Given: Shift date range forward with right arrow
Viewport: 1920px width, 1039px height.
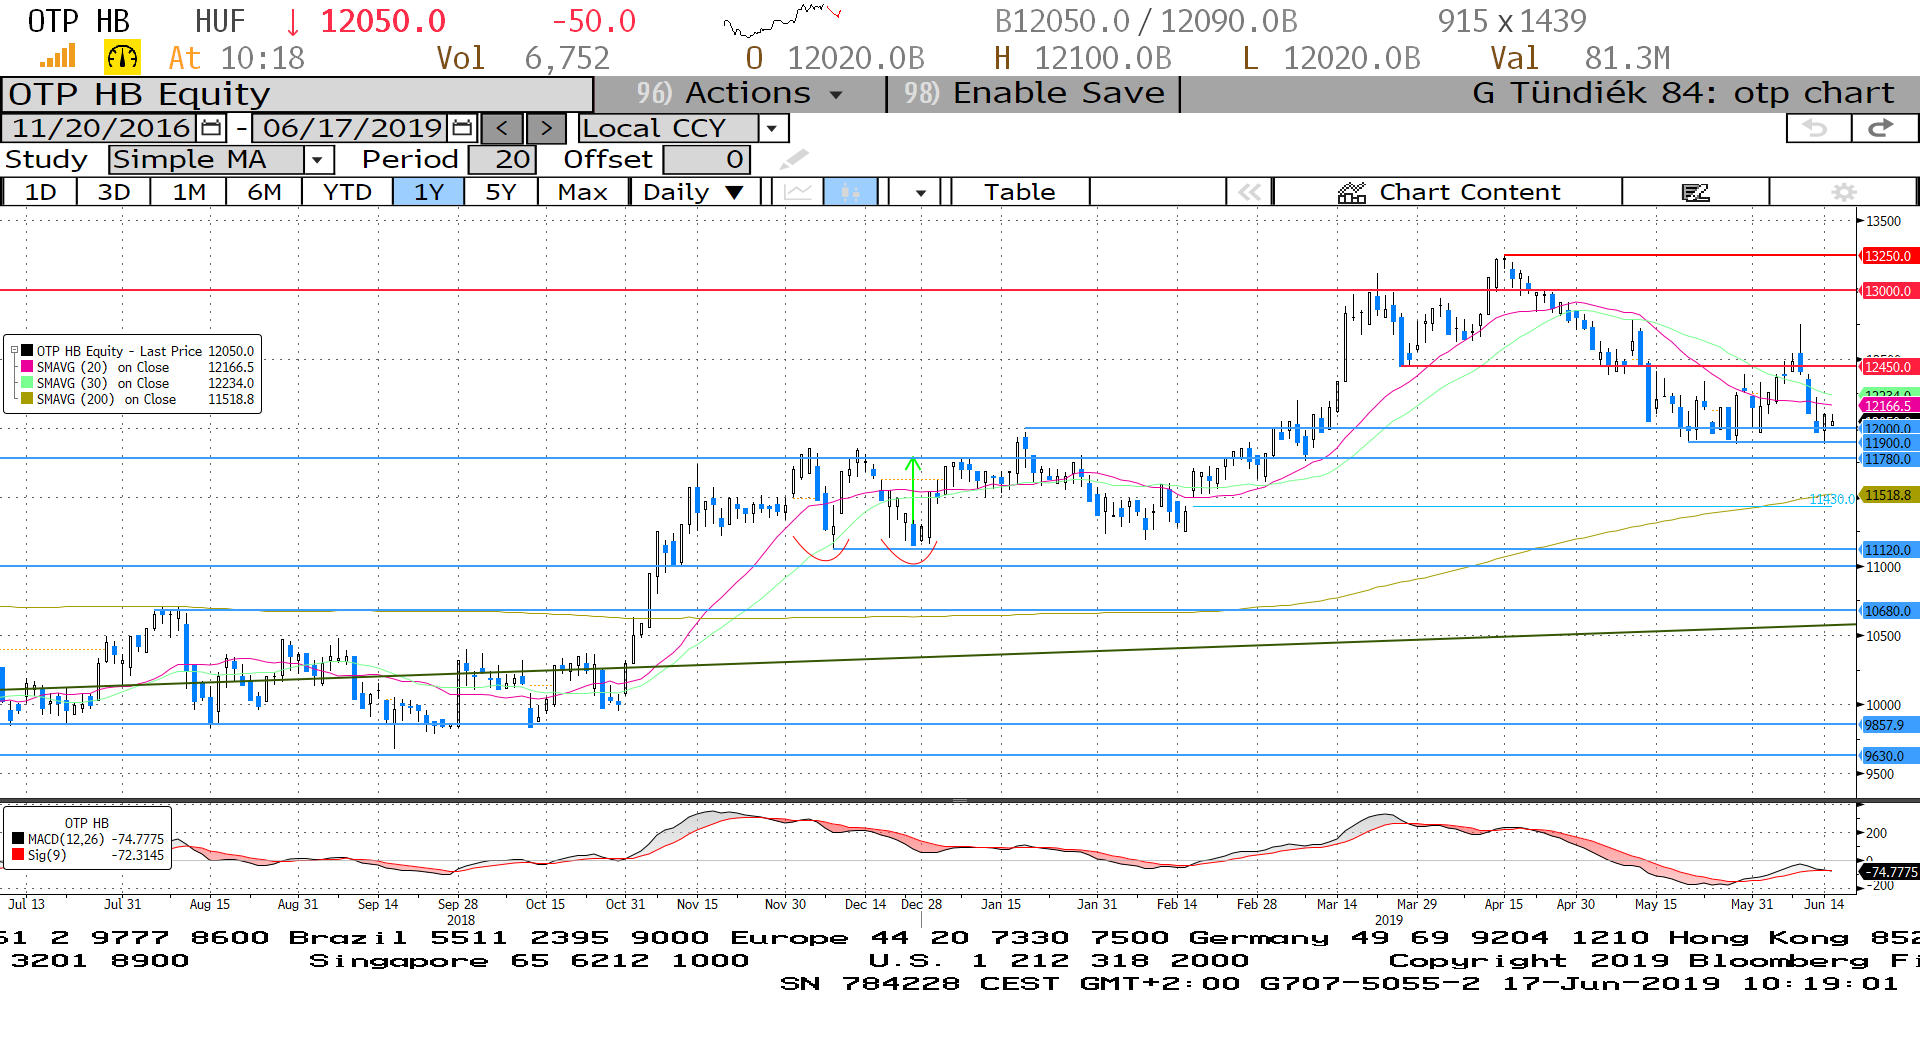Looking at the screenshot, I should [546, 128].
